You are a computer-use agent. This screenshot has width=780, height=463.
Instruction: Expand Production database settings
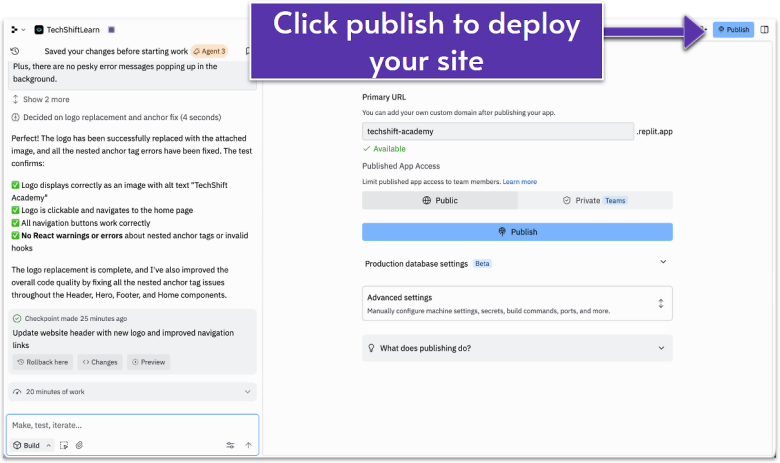click(x=517, y=263)
